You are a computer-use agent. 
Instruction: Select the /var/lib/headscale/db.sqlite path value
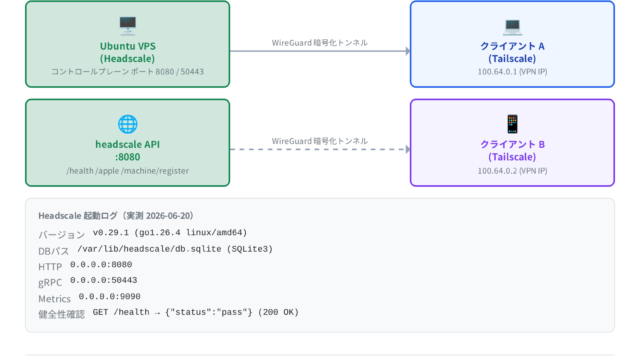pyautogui.click(x=175, y=249)
